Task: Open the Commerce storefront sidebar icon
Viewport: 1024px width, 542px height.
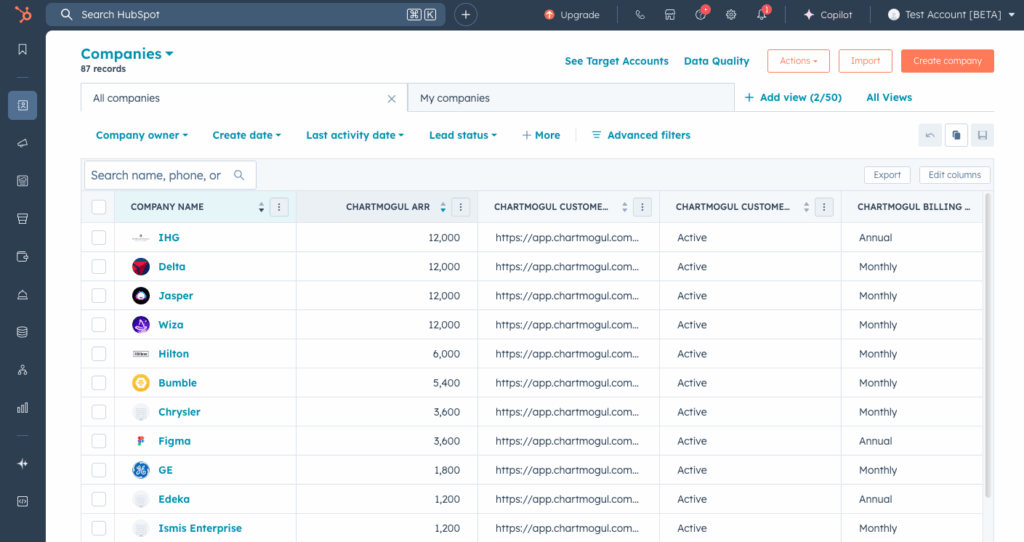Action: (x=23, y=219)
